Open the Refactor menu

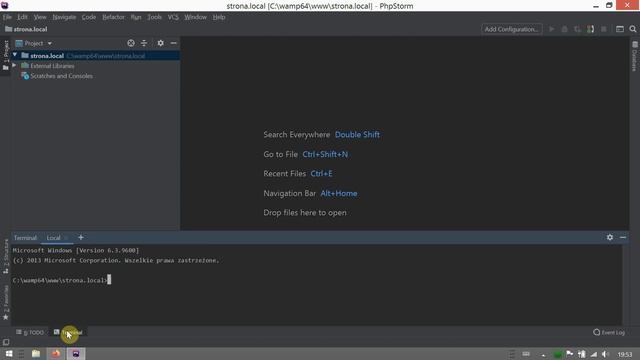(113, 17)
